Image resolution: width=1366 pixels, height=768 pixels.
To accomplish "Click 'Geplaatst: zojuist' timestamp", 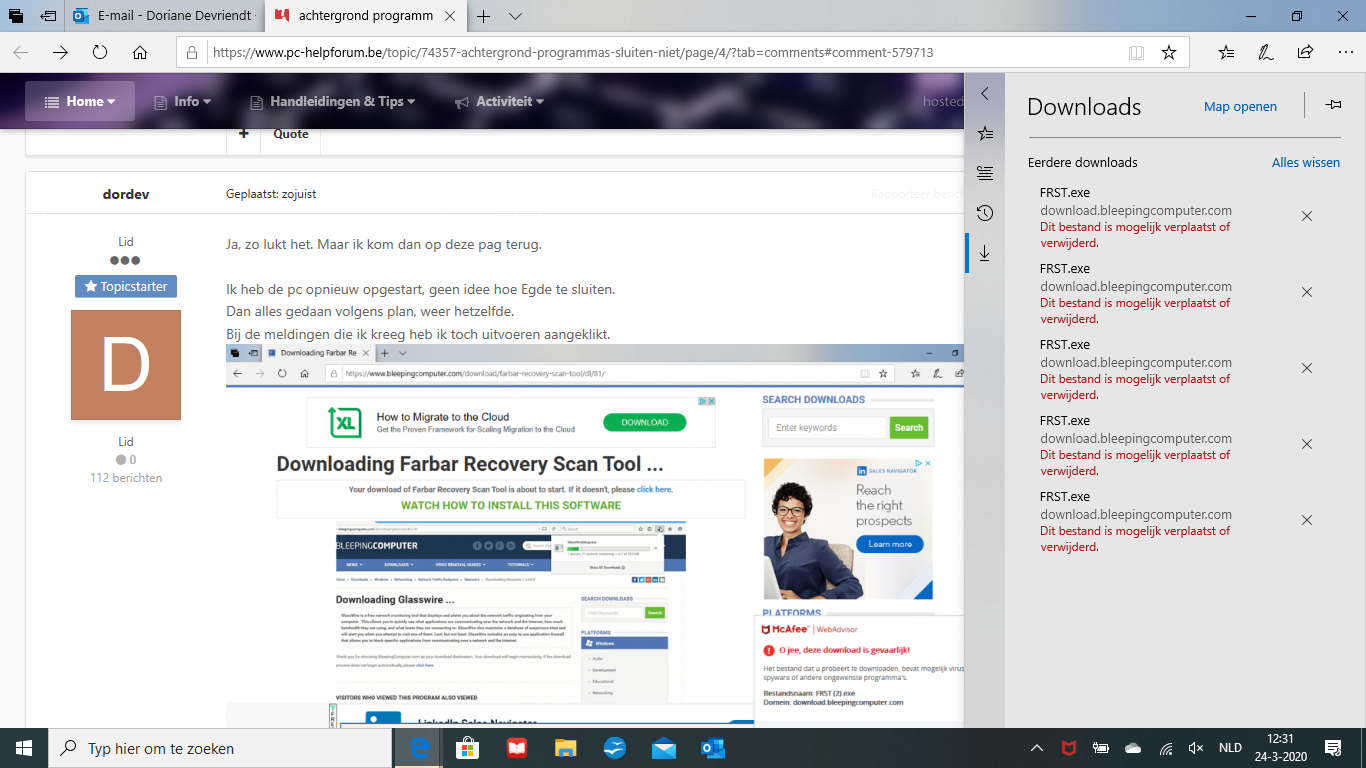I will [271, 194].
